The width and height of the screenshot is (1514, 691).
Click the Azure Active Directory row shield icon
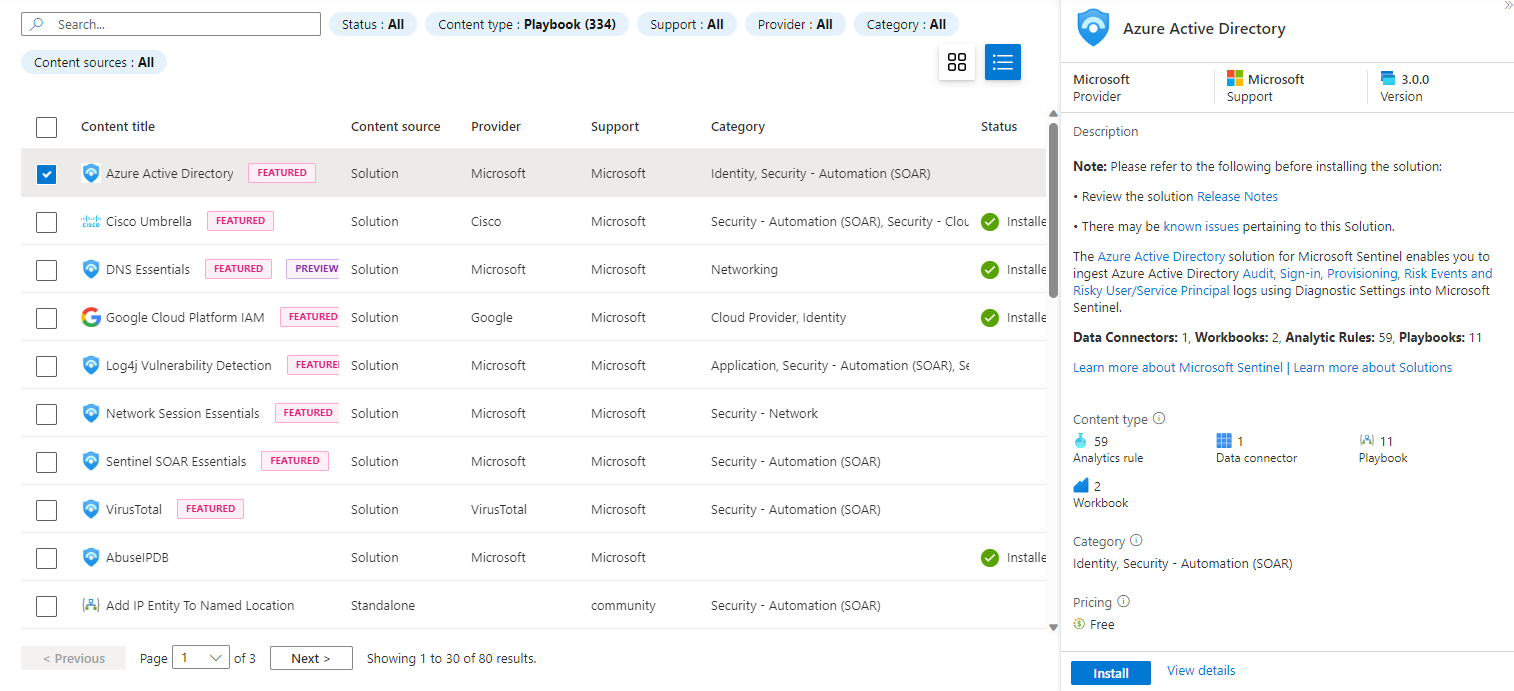91,173
